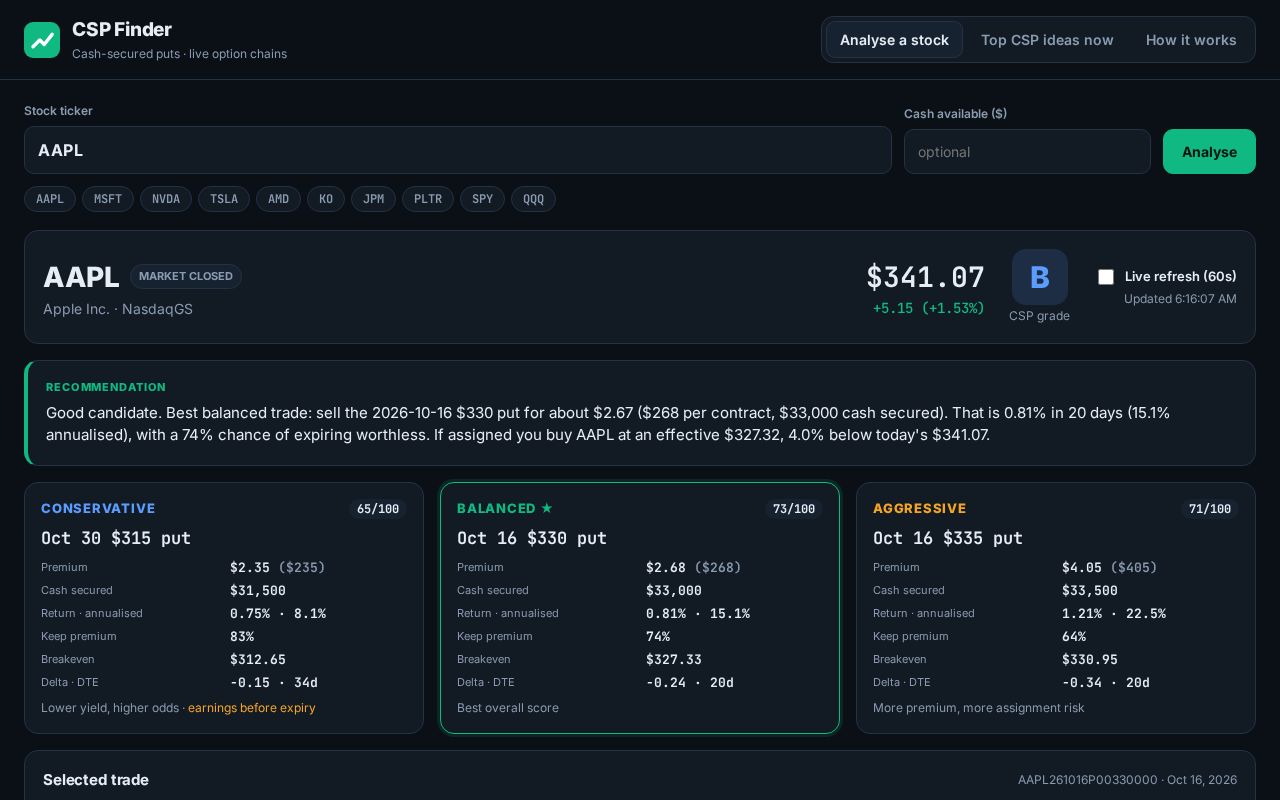Click the Apple Inc. · NasdaqGS subtitle
The height and width of the screenshot is (800, 1280).
(x=118, y=309)
